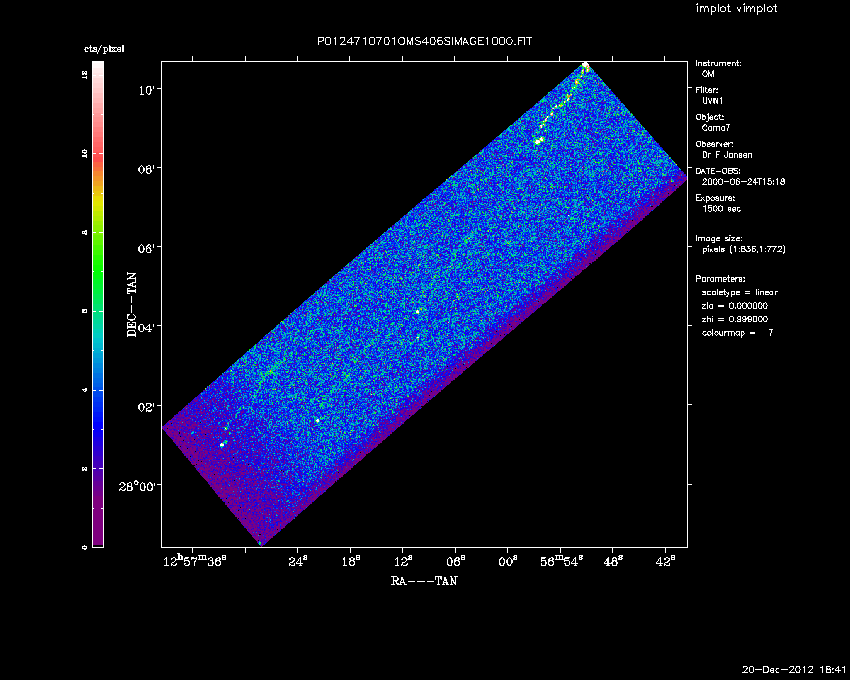The width and height of the screenshot is (850, 680).
Task: Select the date value '2000-06-24T15:18'
Action: click(743, 182)
